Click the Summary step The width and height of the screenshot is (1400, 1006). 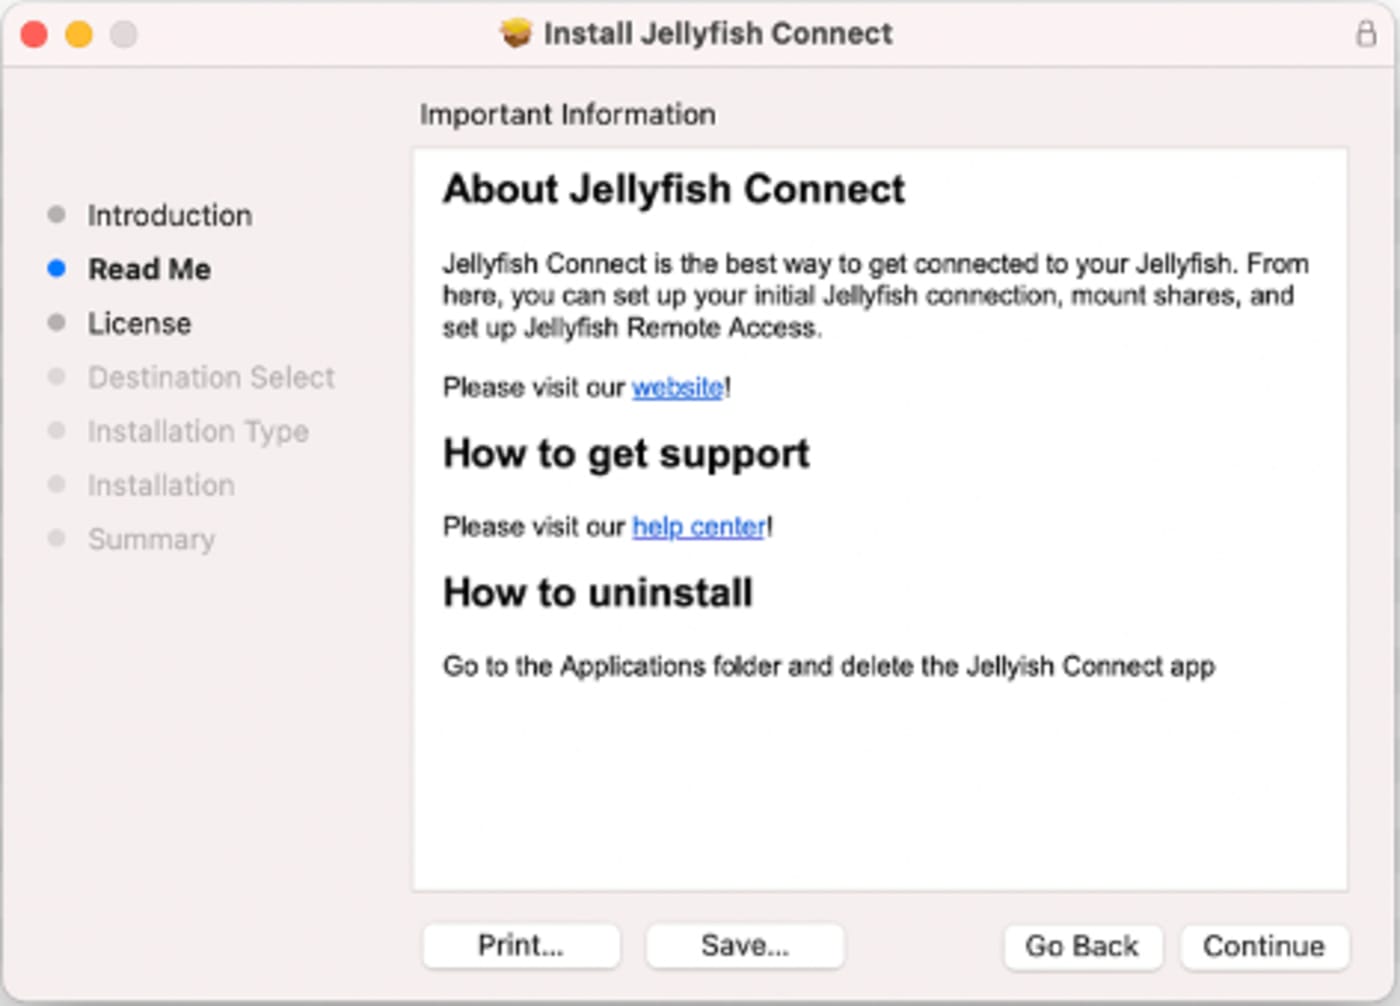(x=151, y=539)
